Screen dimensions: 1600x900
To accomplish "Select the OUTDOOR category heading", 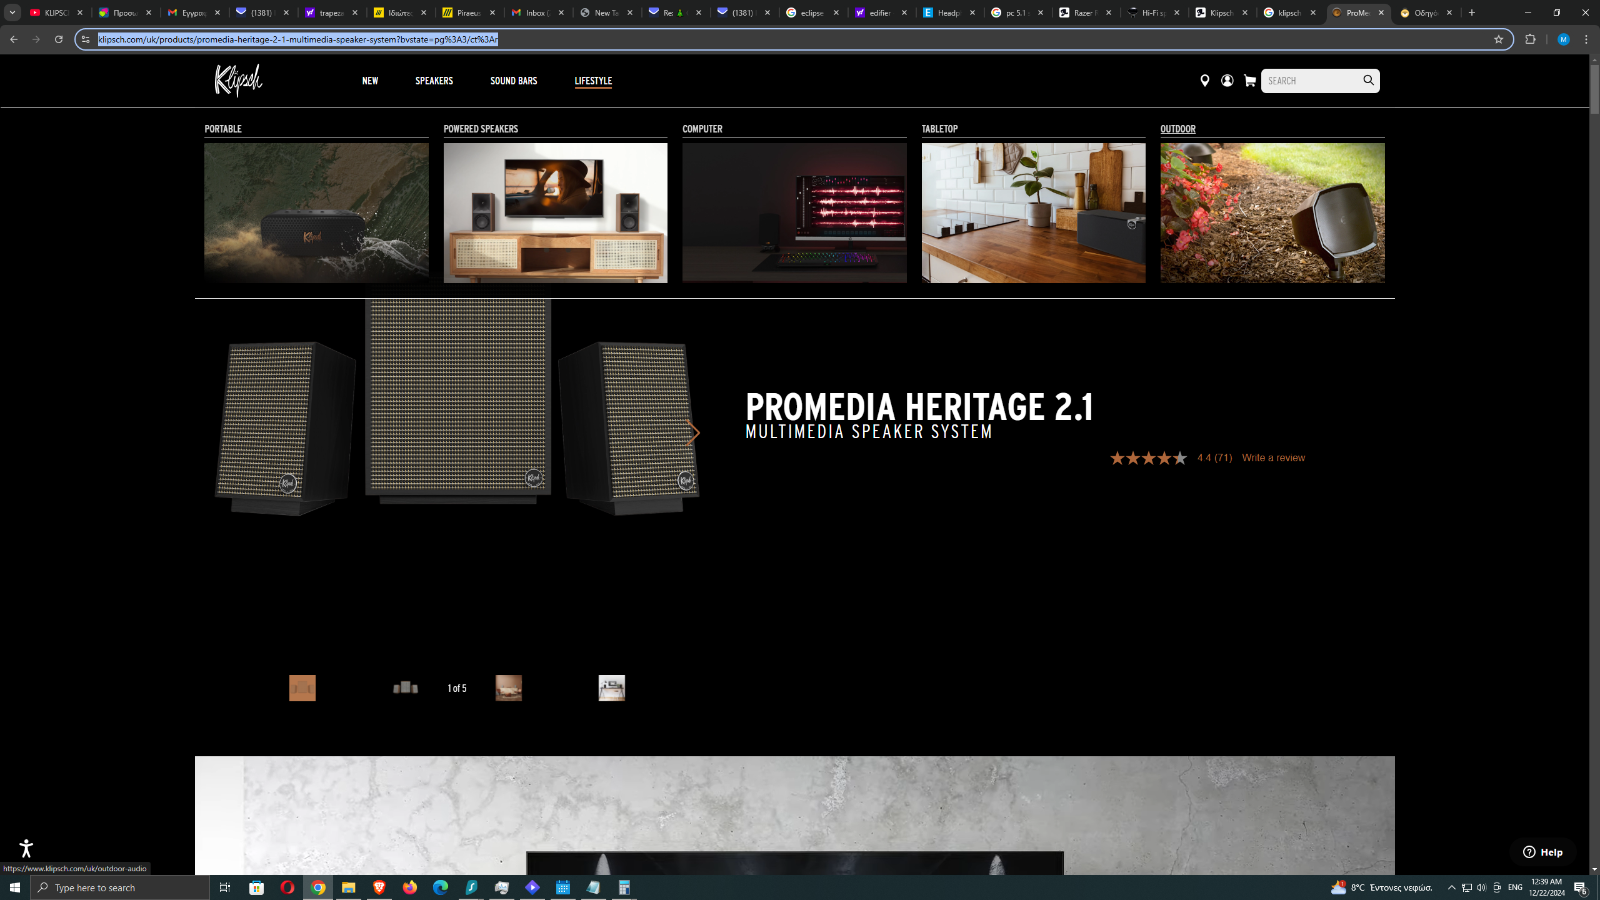I will (1178, 129).
